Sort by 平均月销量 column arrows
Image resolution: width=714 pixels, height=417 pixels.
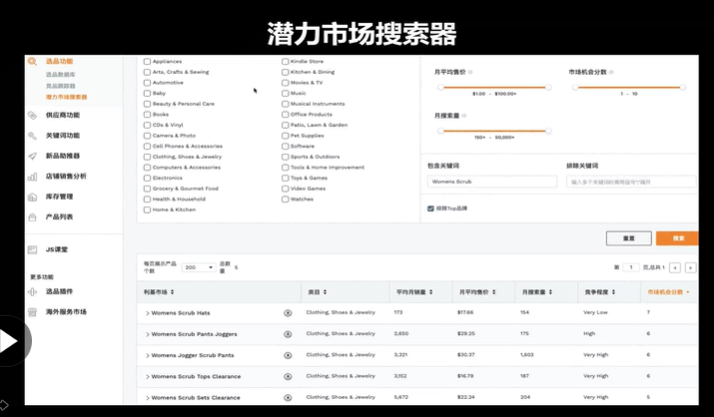click(431, 292)
